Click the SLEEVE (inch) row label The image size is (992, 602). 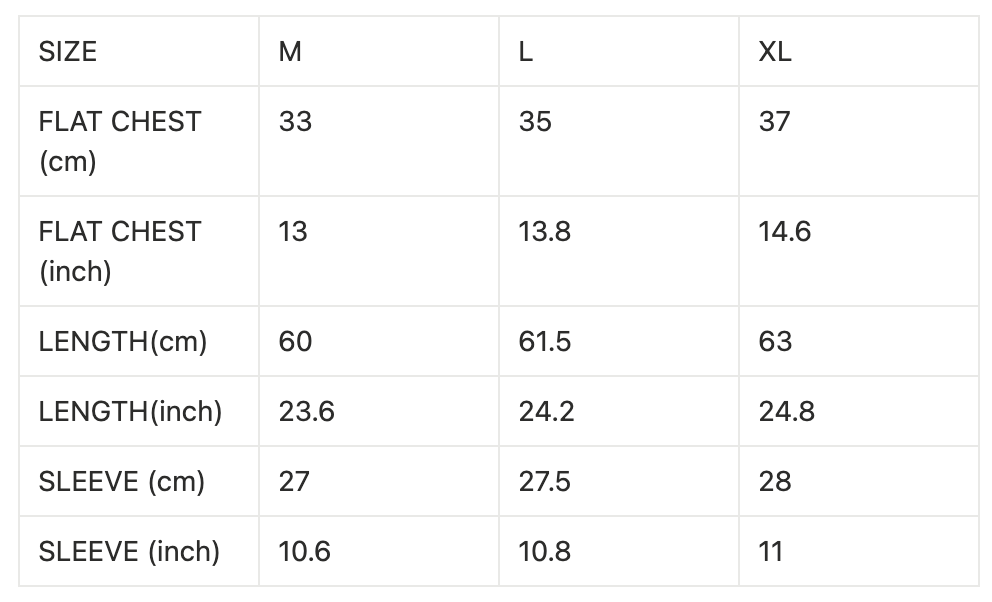click(129, 552)
